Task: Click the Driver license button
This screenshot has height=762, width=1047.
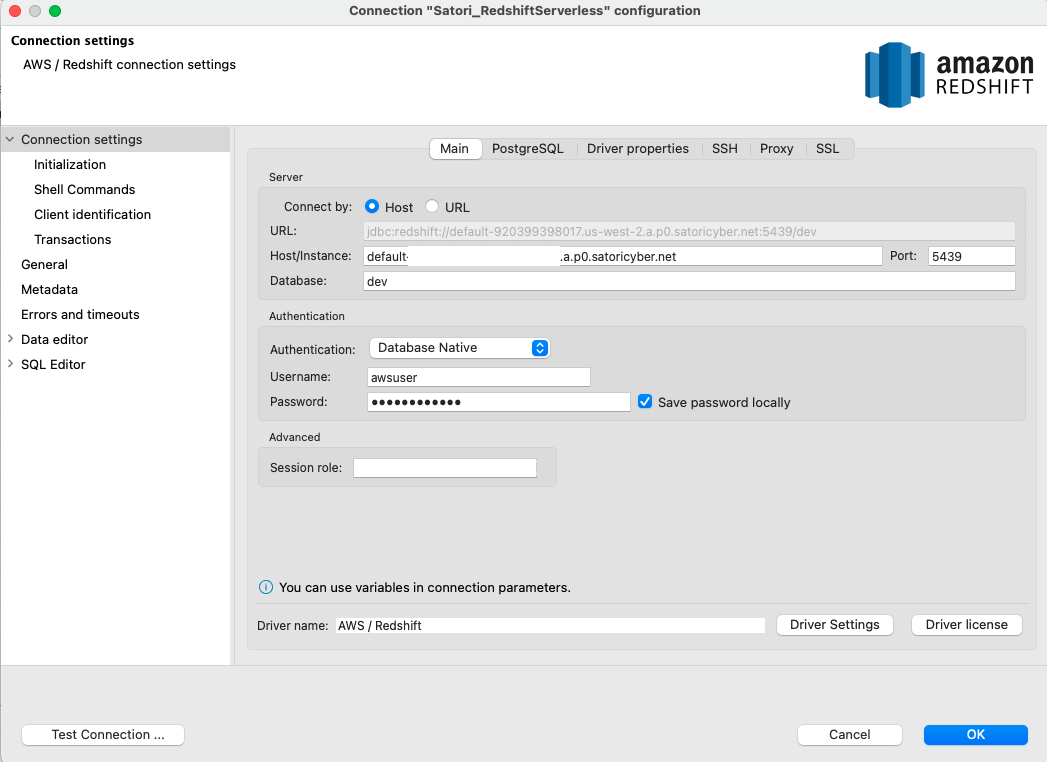Action: tap(966, 624)
